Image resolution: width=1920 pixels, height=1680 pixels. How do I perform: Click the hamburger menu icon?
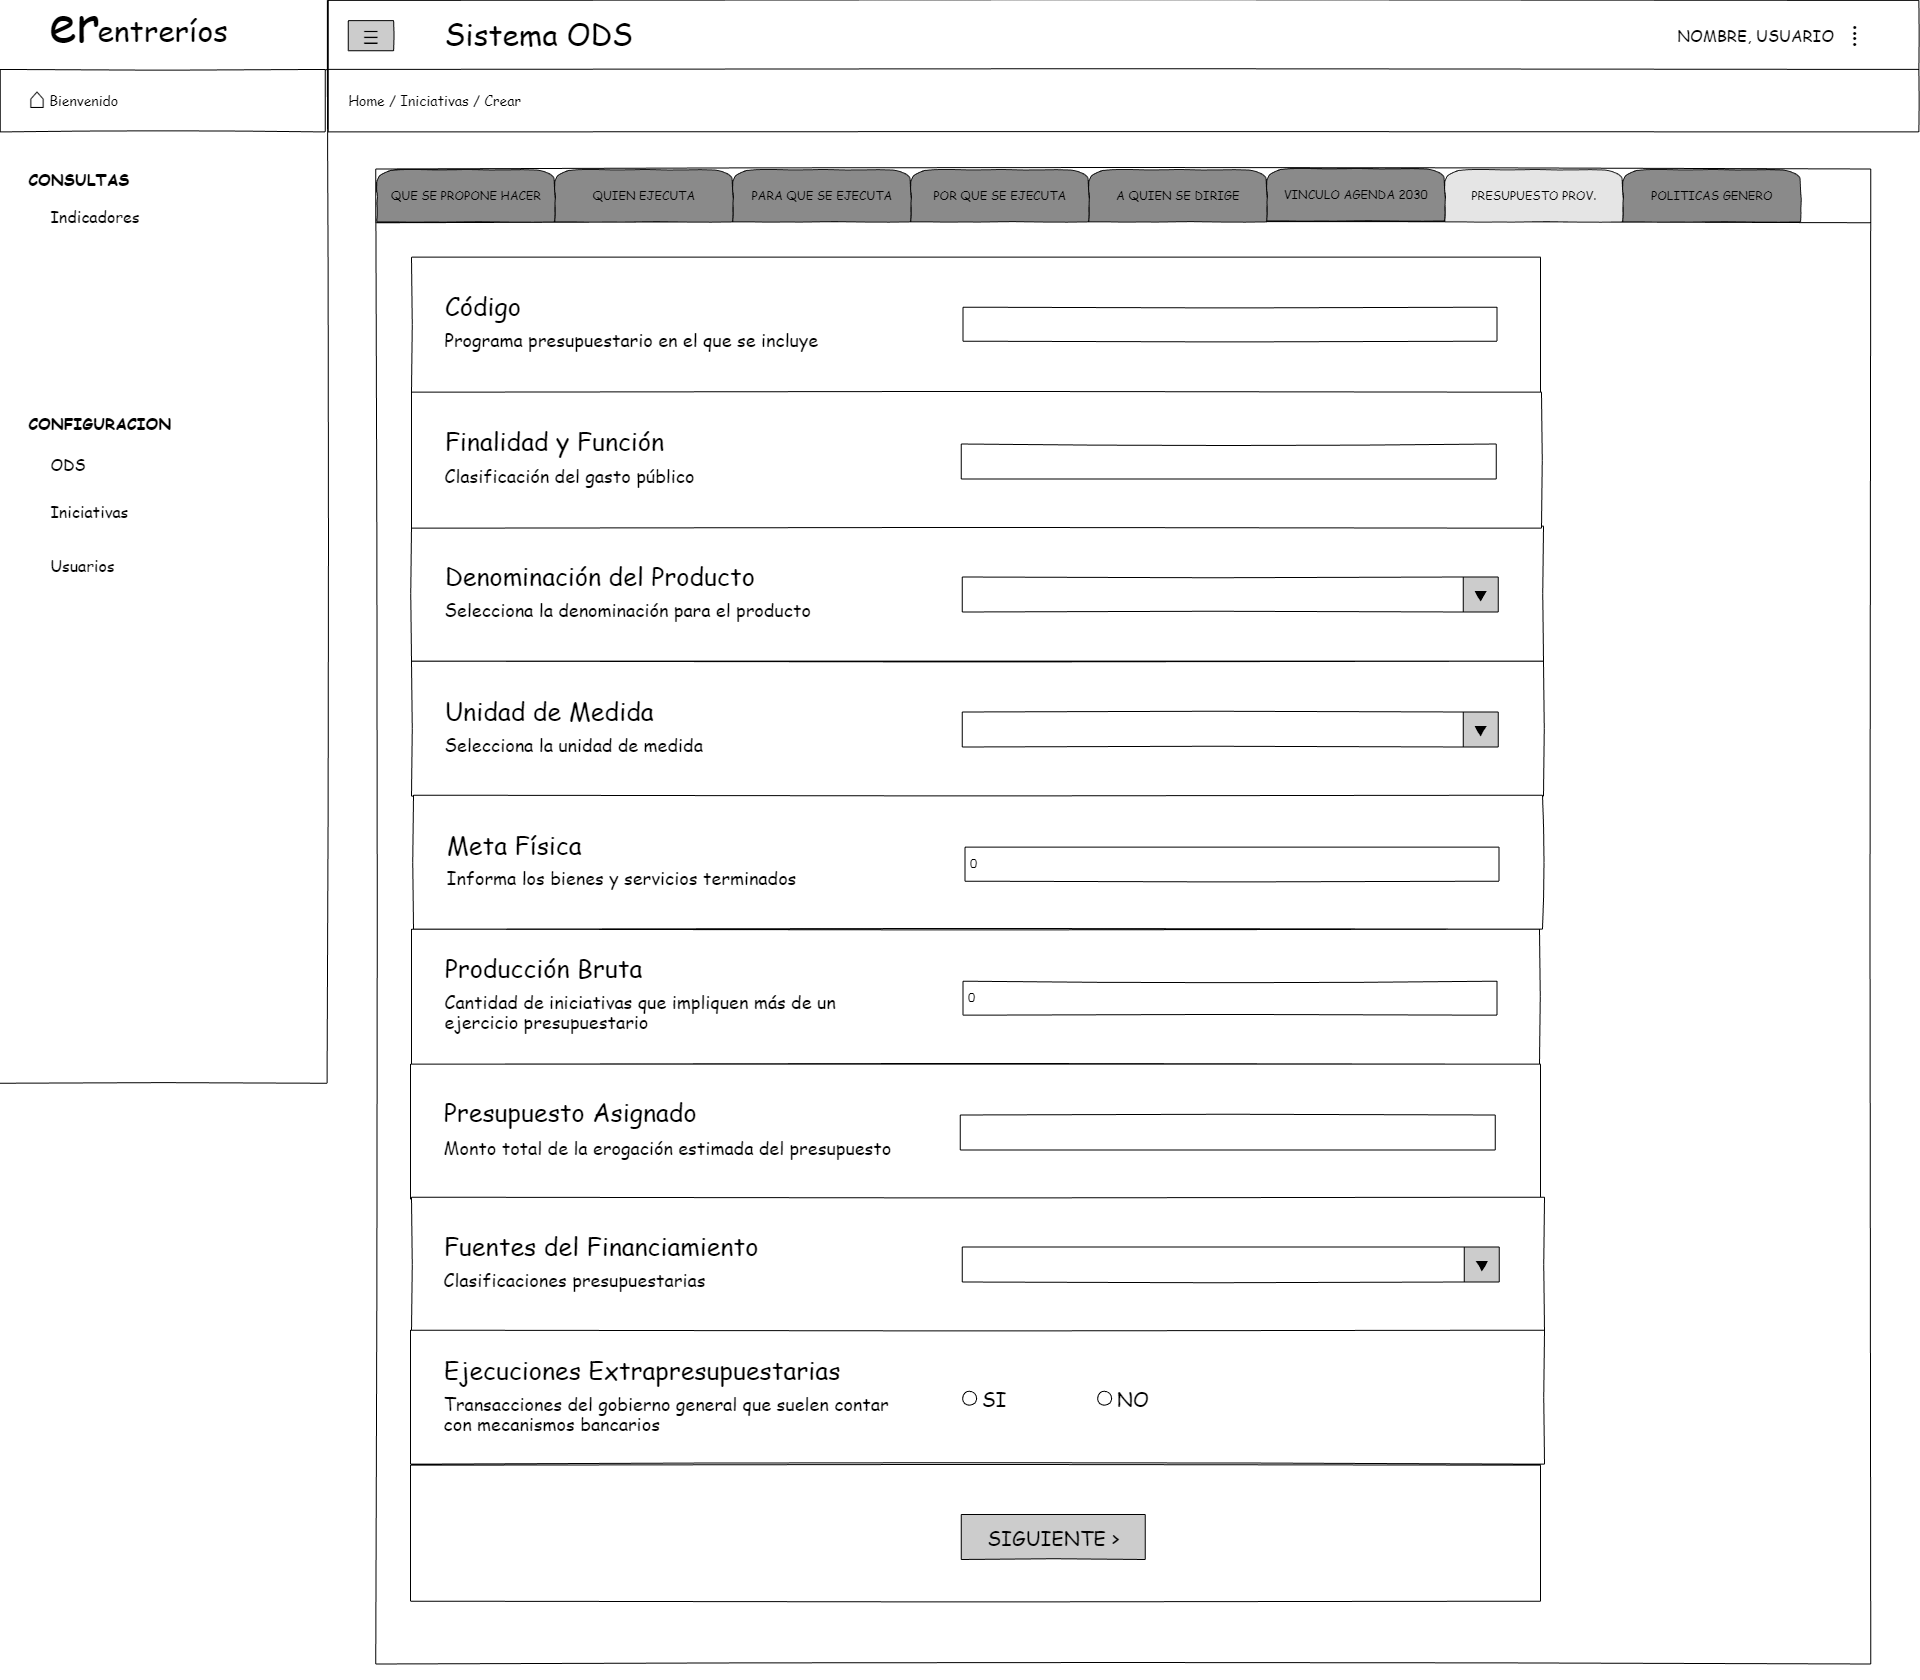click(x=370, y=37)
